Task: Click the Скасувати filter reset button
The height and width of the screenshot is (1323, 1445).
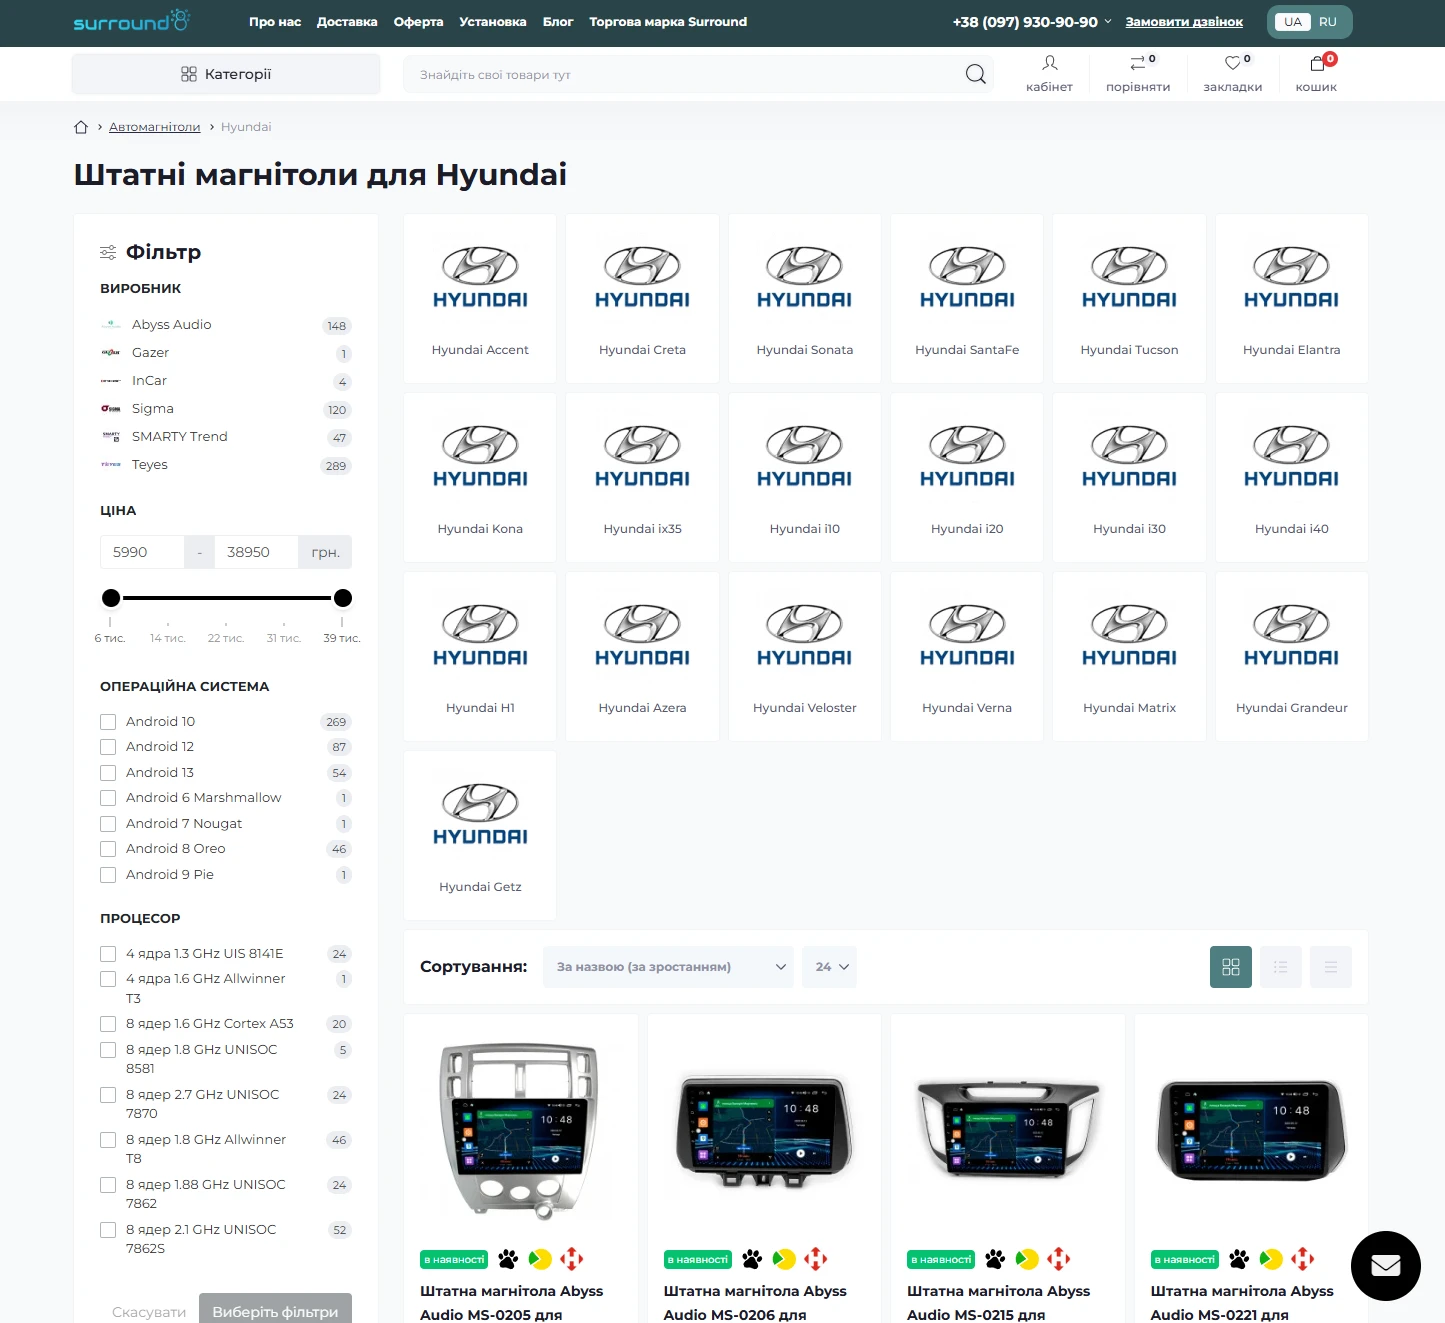Action: tap(149, 1312)
